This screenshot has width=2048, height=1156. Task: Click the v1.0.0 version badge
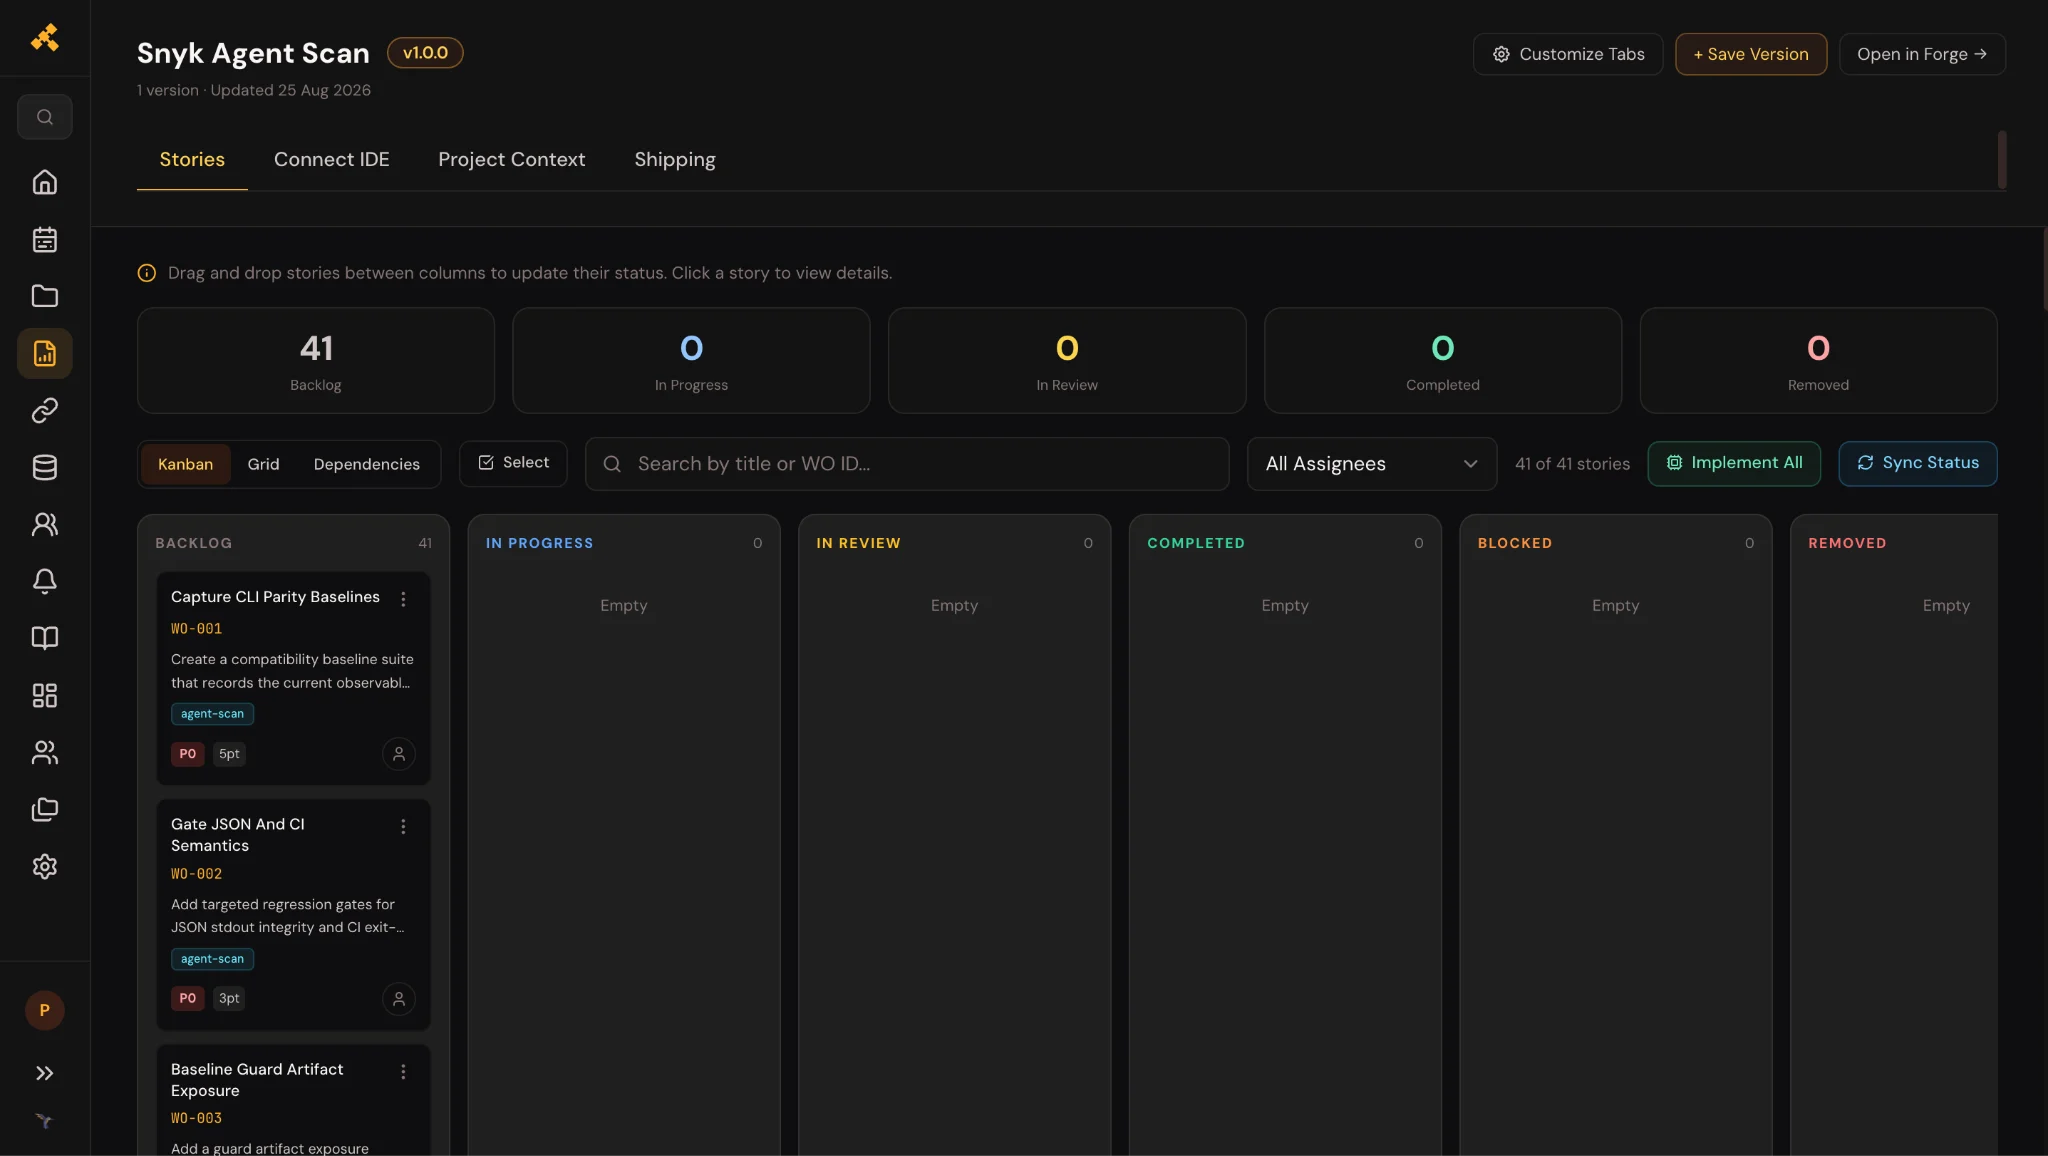click(425, 53)
